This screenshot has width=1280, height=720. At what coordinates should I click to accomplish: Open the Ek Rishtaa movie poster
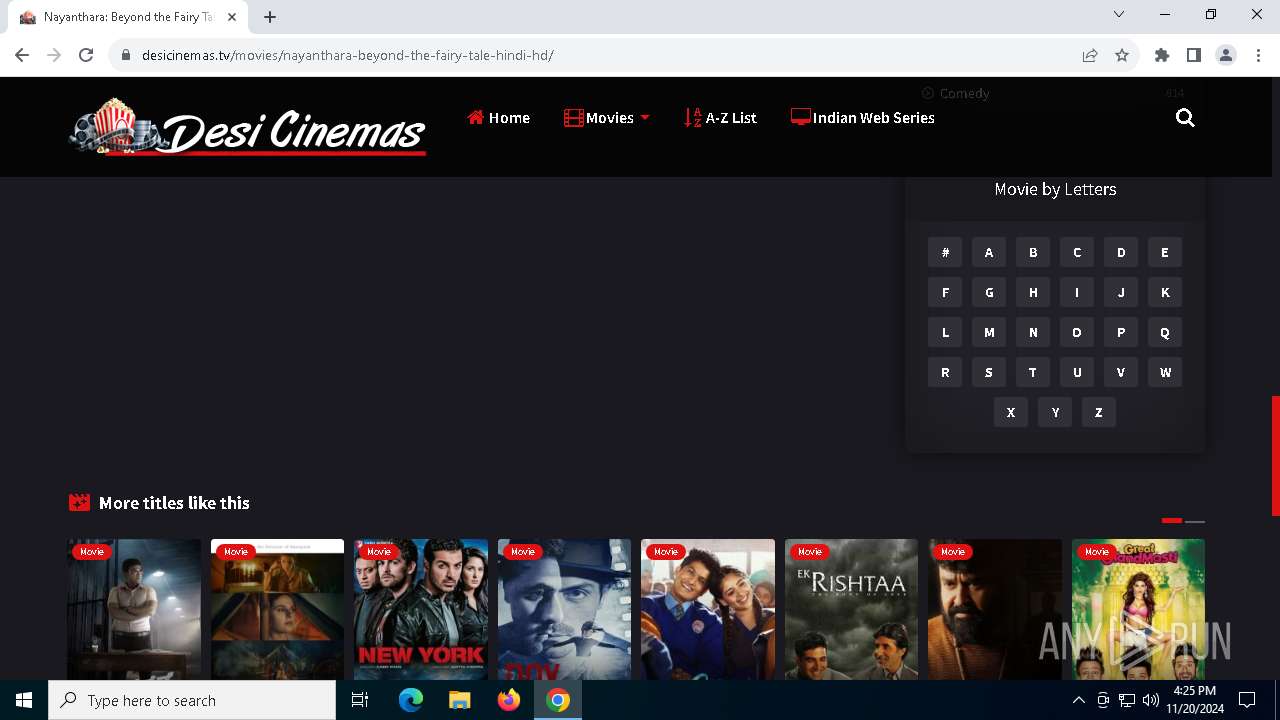pos(851,610)
